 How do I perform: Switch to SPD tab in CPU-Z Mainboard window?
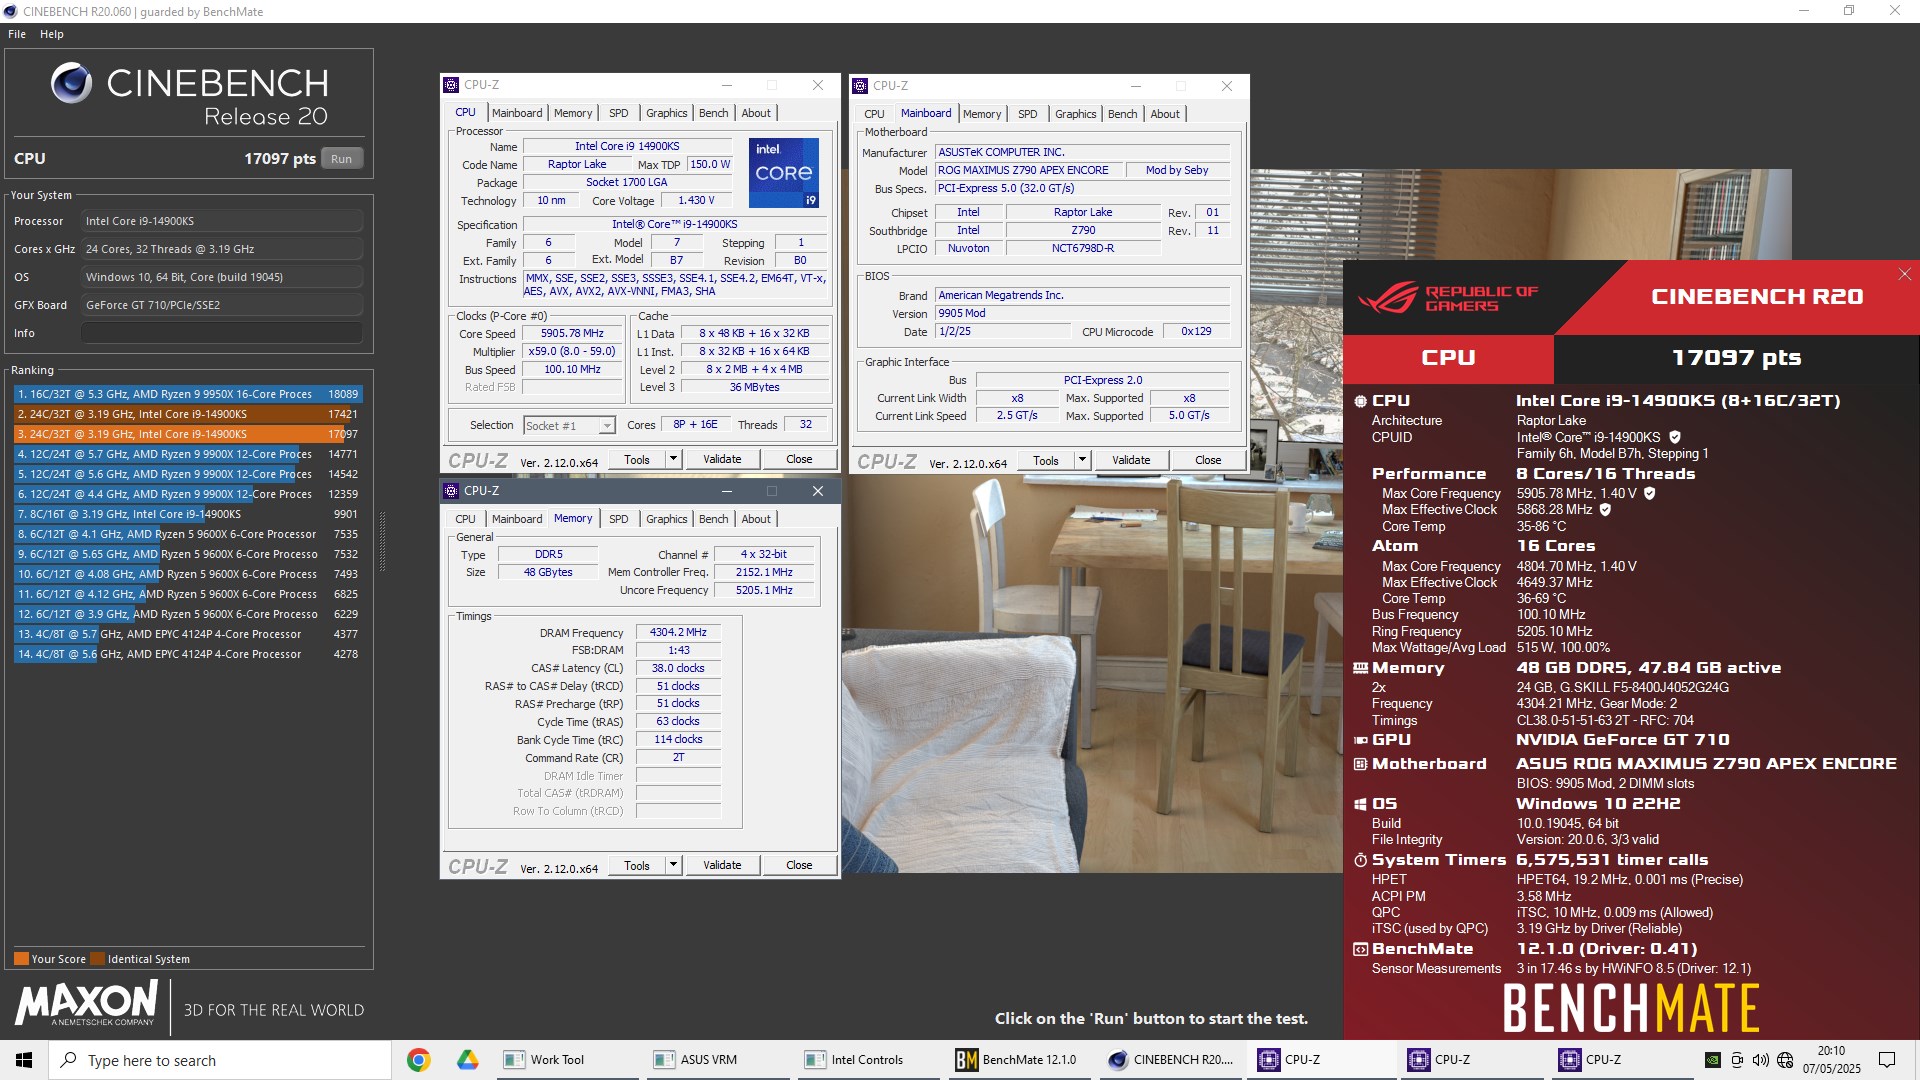[1028, 114]
